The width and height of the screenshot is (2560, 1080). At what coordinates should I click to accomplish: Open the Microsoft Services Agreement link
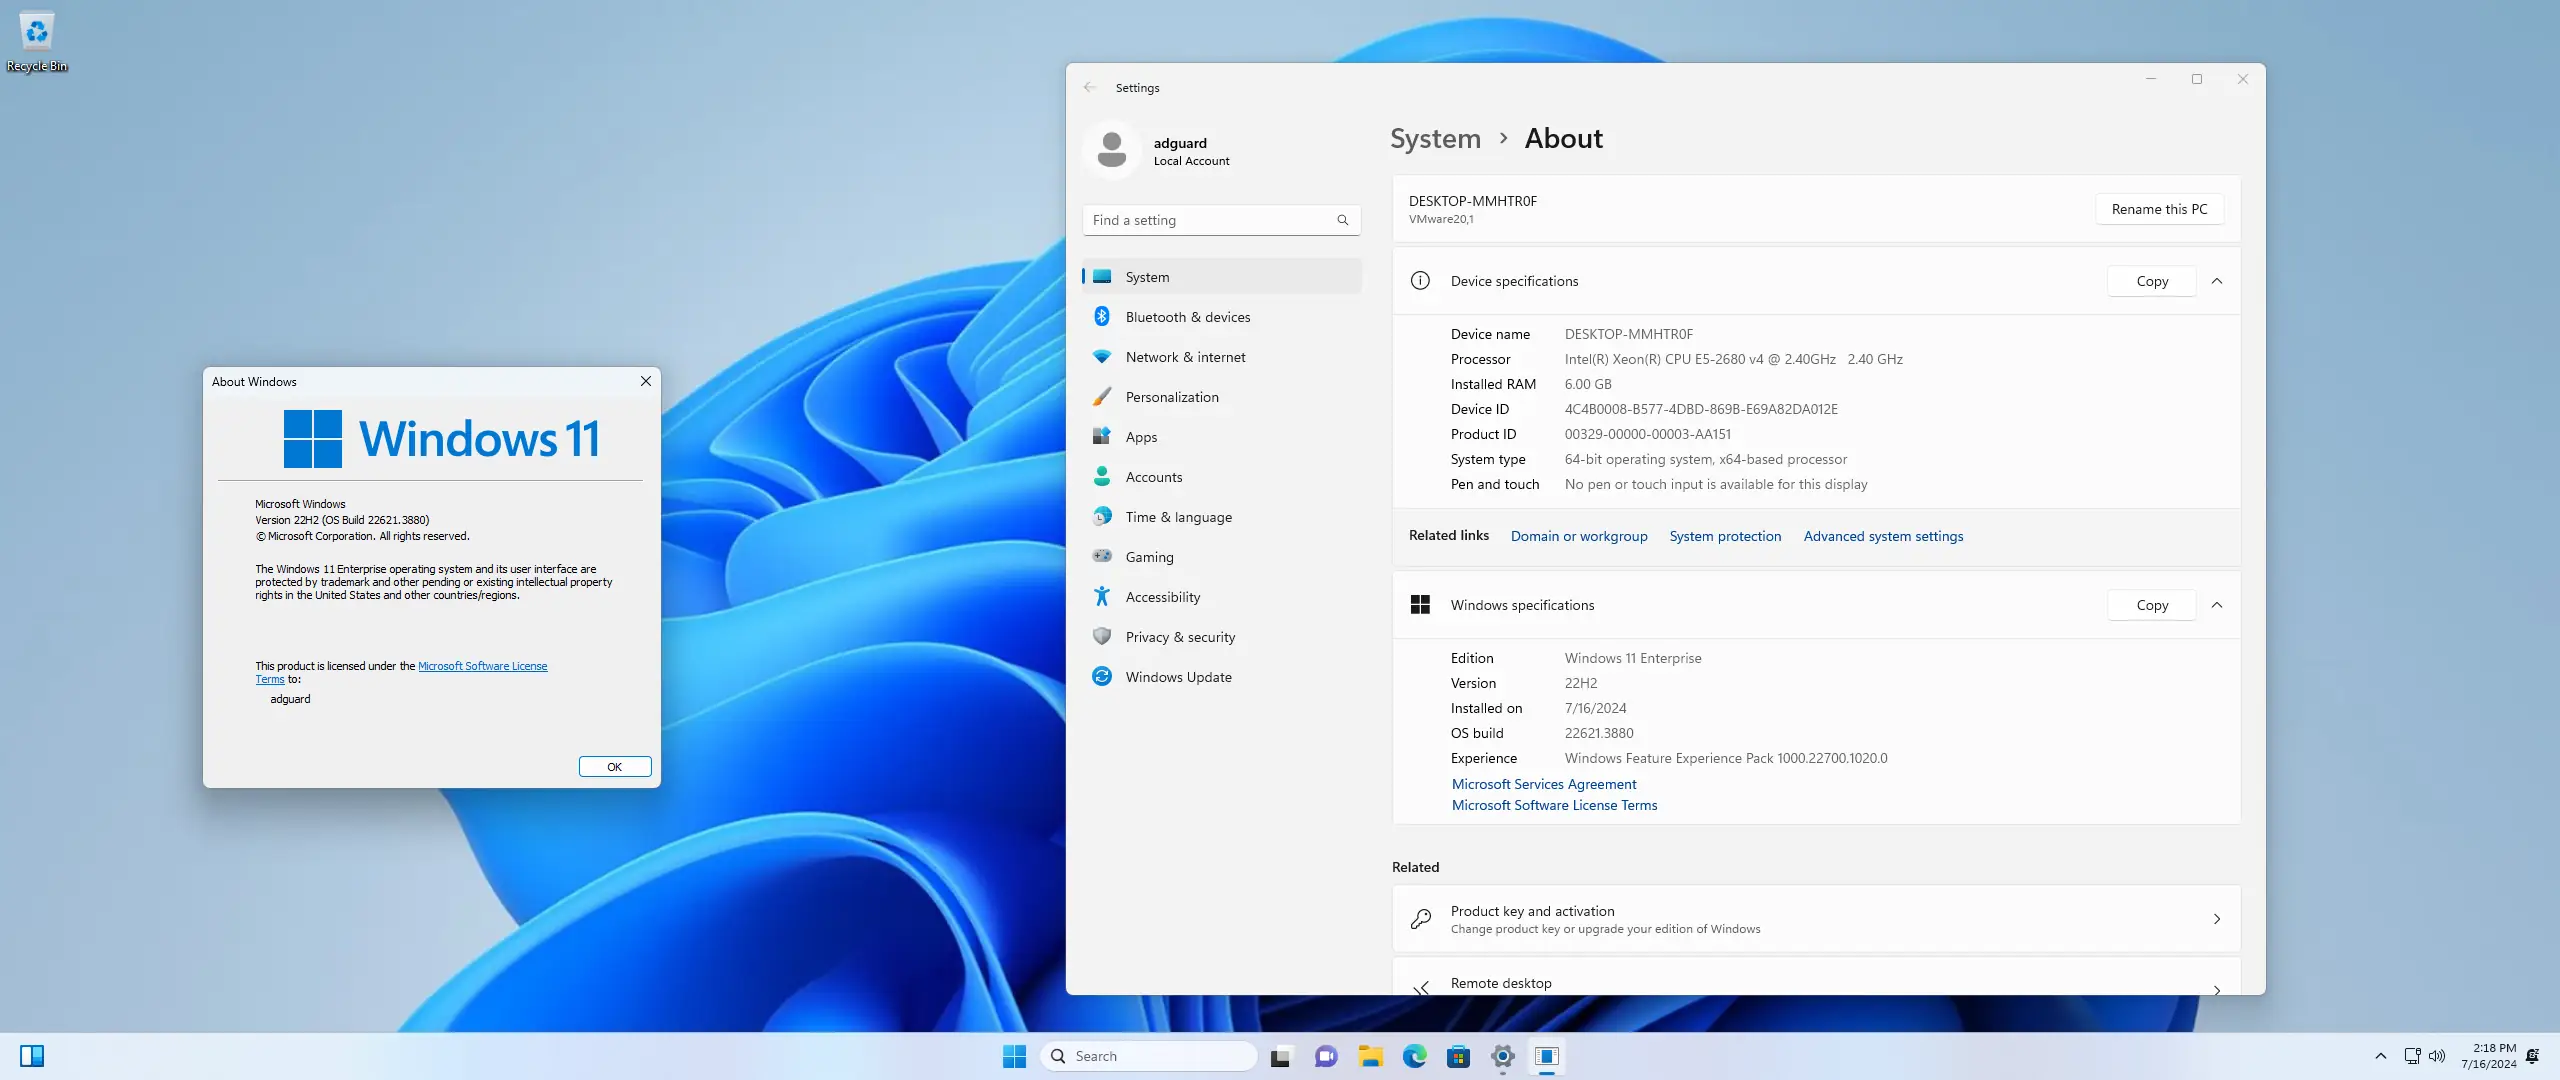1543,784
